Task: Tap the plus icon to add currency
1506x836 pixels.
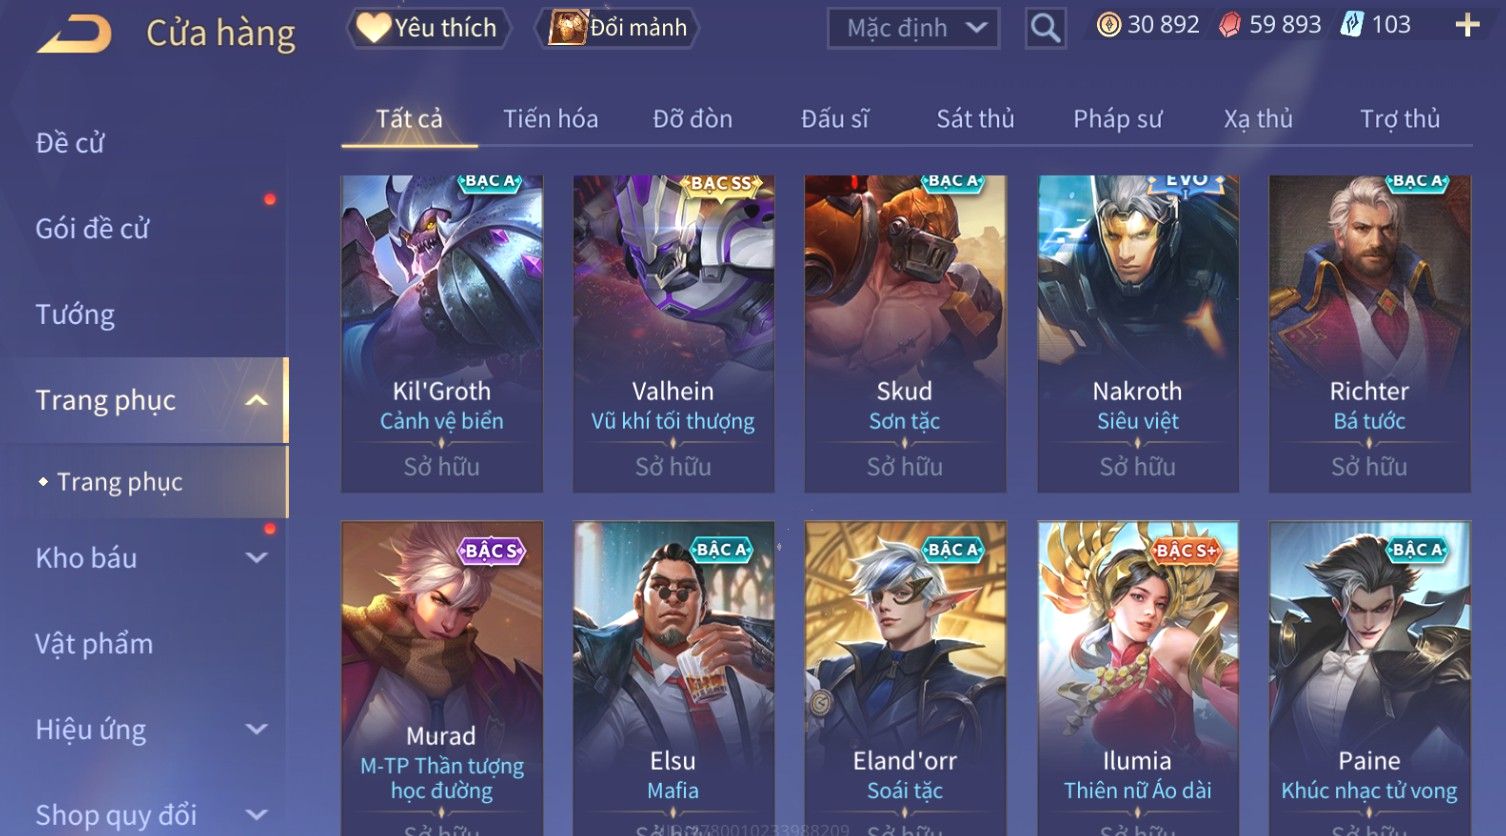Action: pos(1467,25)
